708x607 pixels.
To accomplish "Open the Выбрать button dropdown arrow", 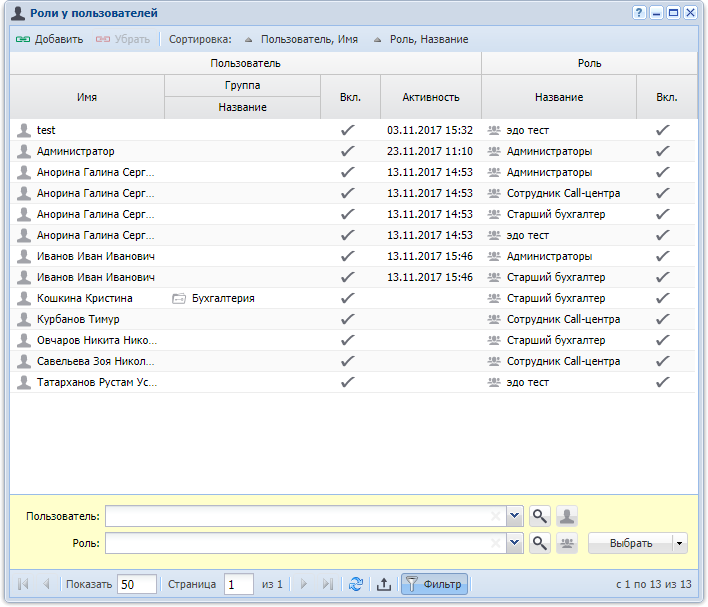I will coord(680,543).
